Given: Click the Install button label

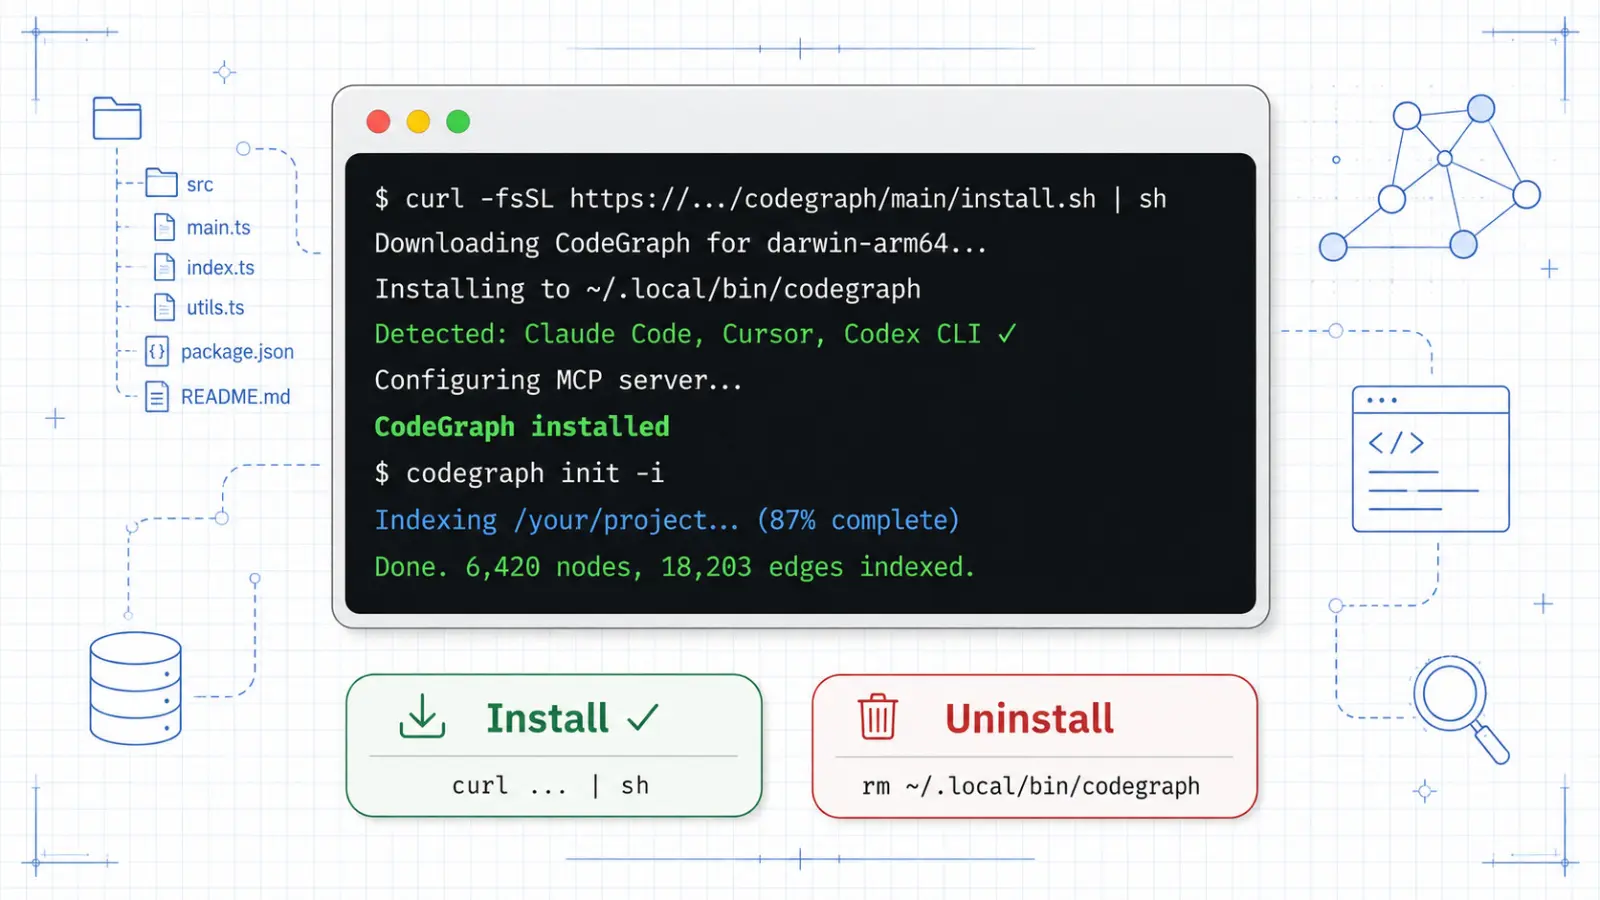Looking at the screenshot, I should (547, 718).
